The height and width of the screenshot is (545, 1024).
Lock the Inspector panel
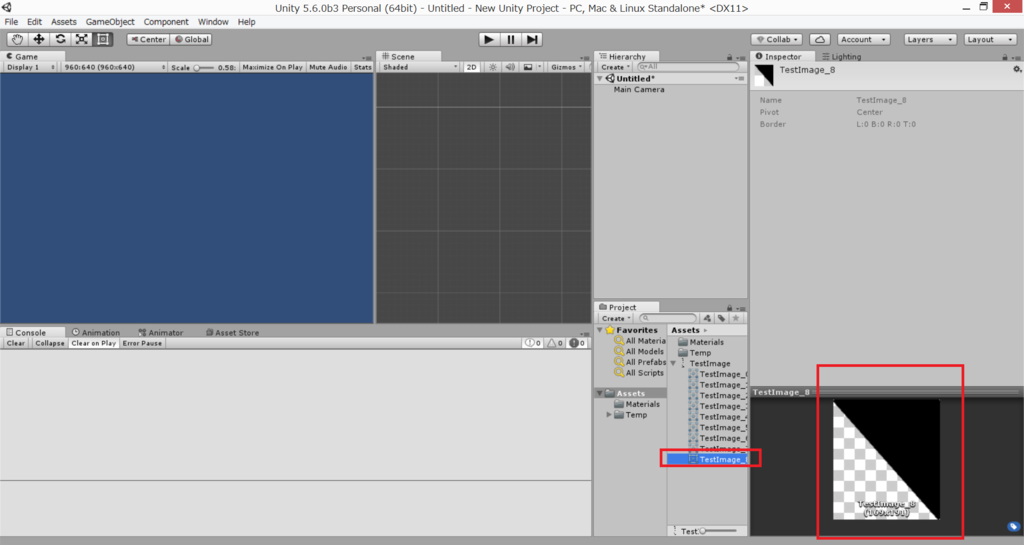[x=1004, y=57]
